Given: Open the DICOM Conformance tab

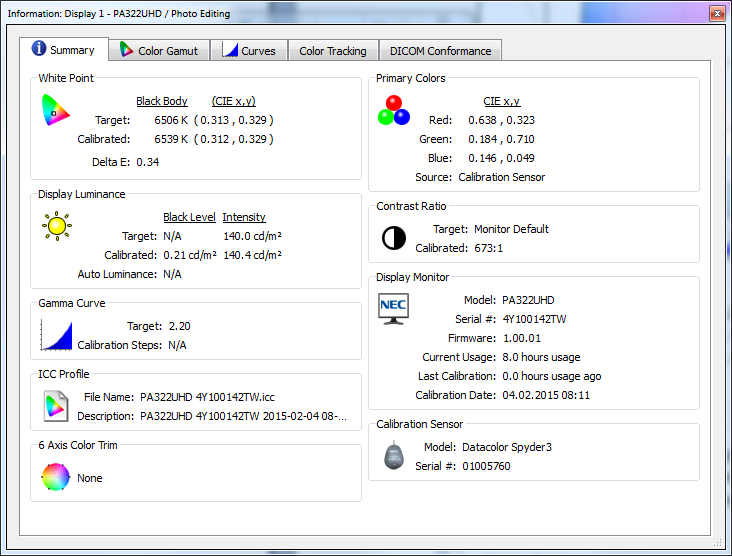Looking at the screenshot, I should coord(440,51).
